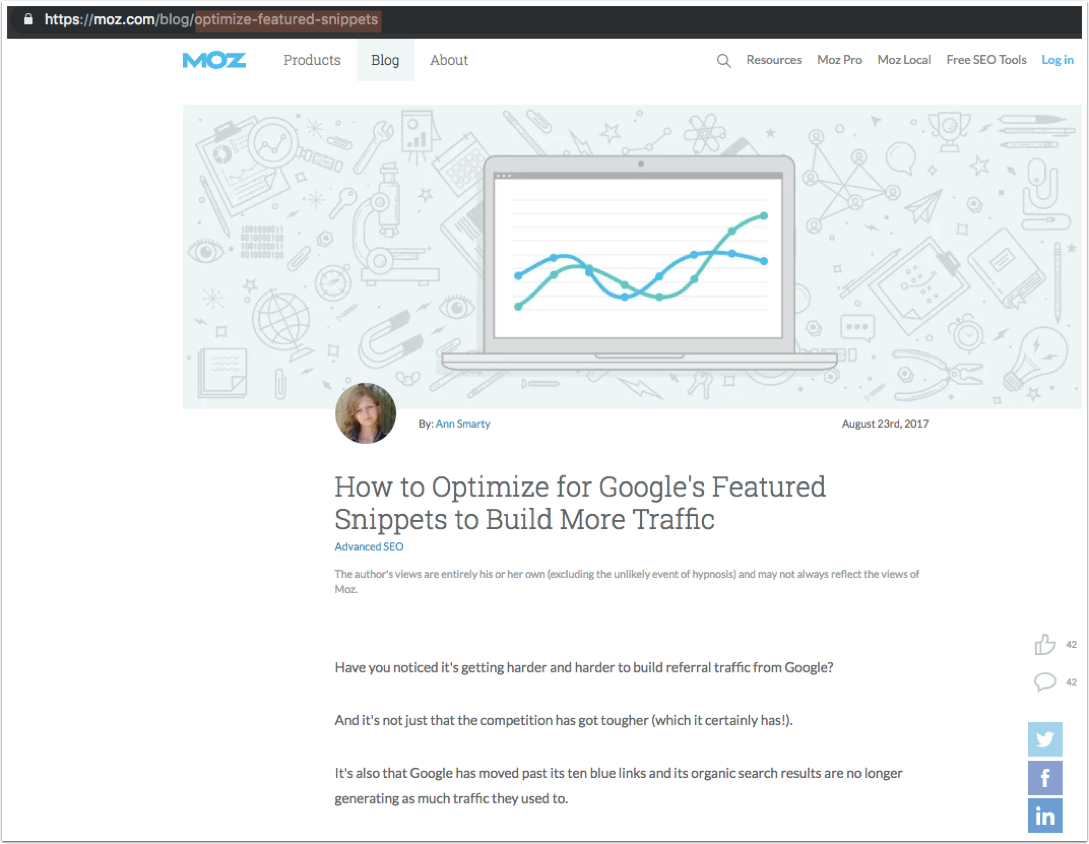Go to Resources link
The height and width of the screenshot is (844, 1089).
[x=774, y=60]
